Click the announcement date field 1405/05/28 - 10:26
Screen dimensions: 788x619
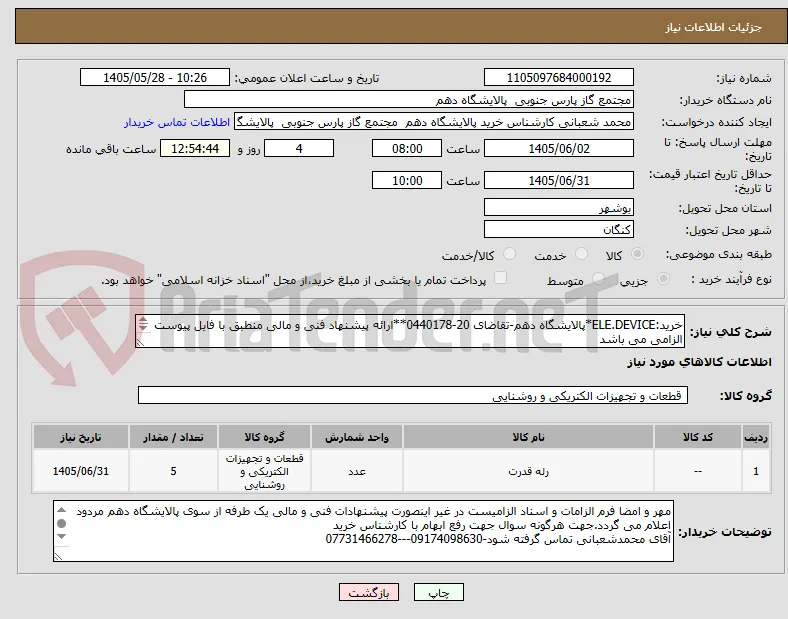tap(155, 77)
